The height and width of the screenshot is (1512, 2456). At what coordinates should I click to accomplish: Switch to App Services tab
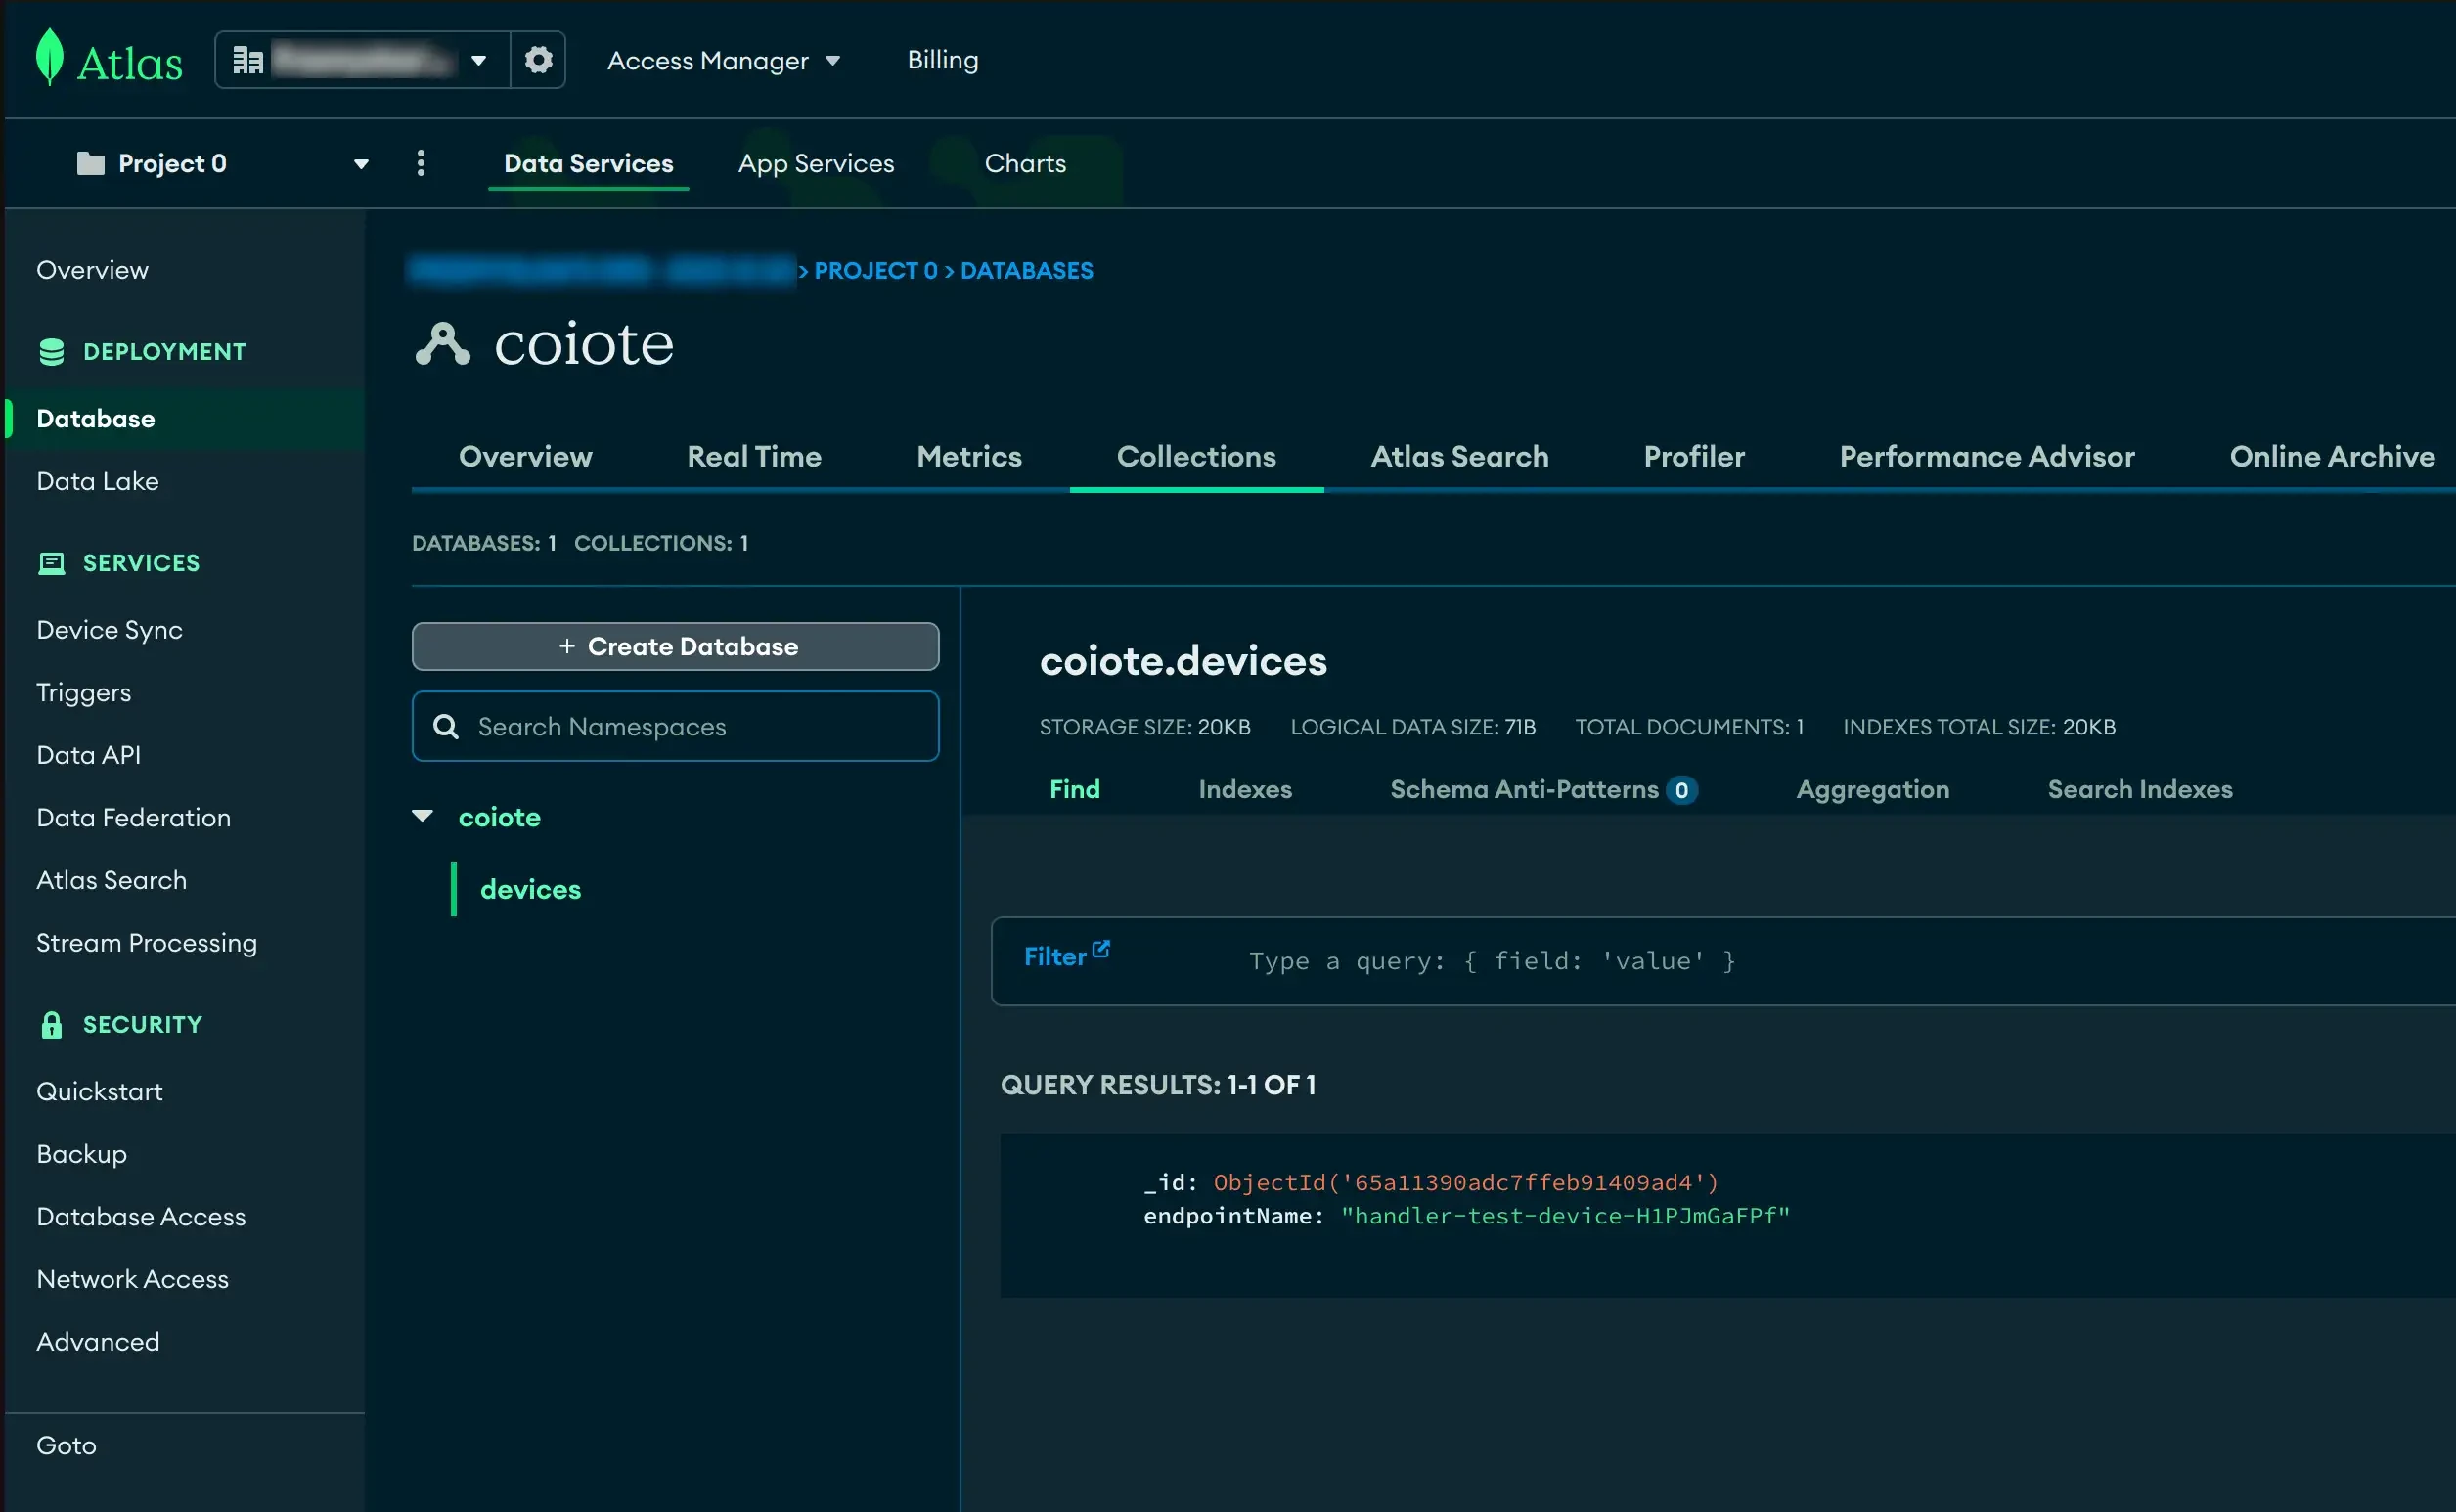coord(816,163)
